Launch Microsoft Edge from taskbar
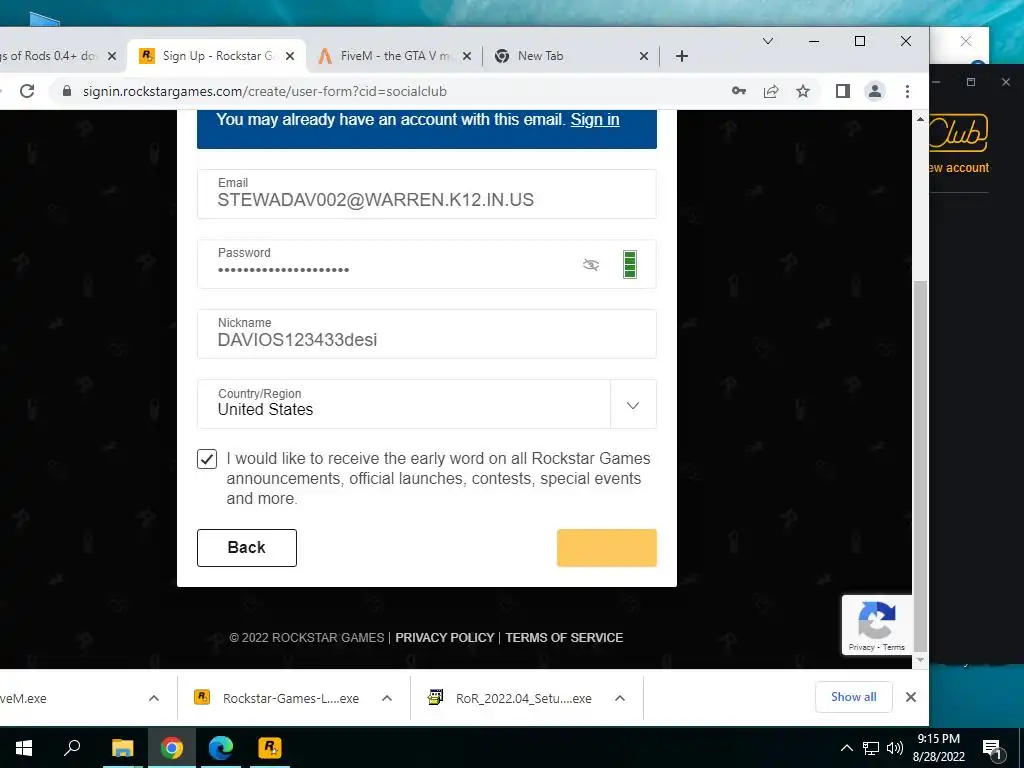 coord(221,748)
